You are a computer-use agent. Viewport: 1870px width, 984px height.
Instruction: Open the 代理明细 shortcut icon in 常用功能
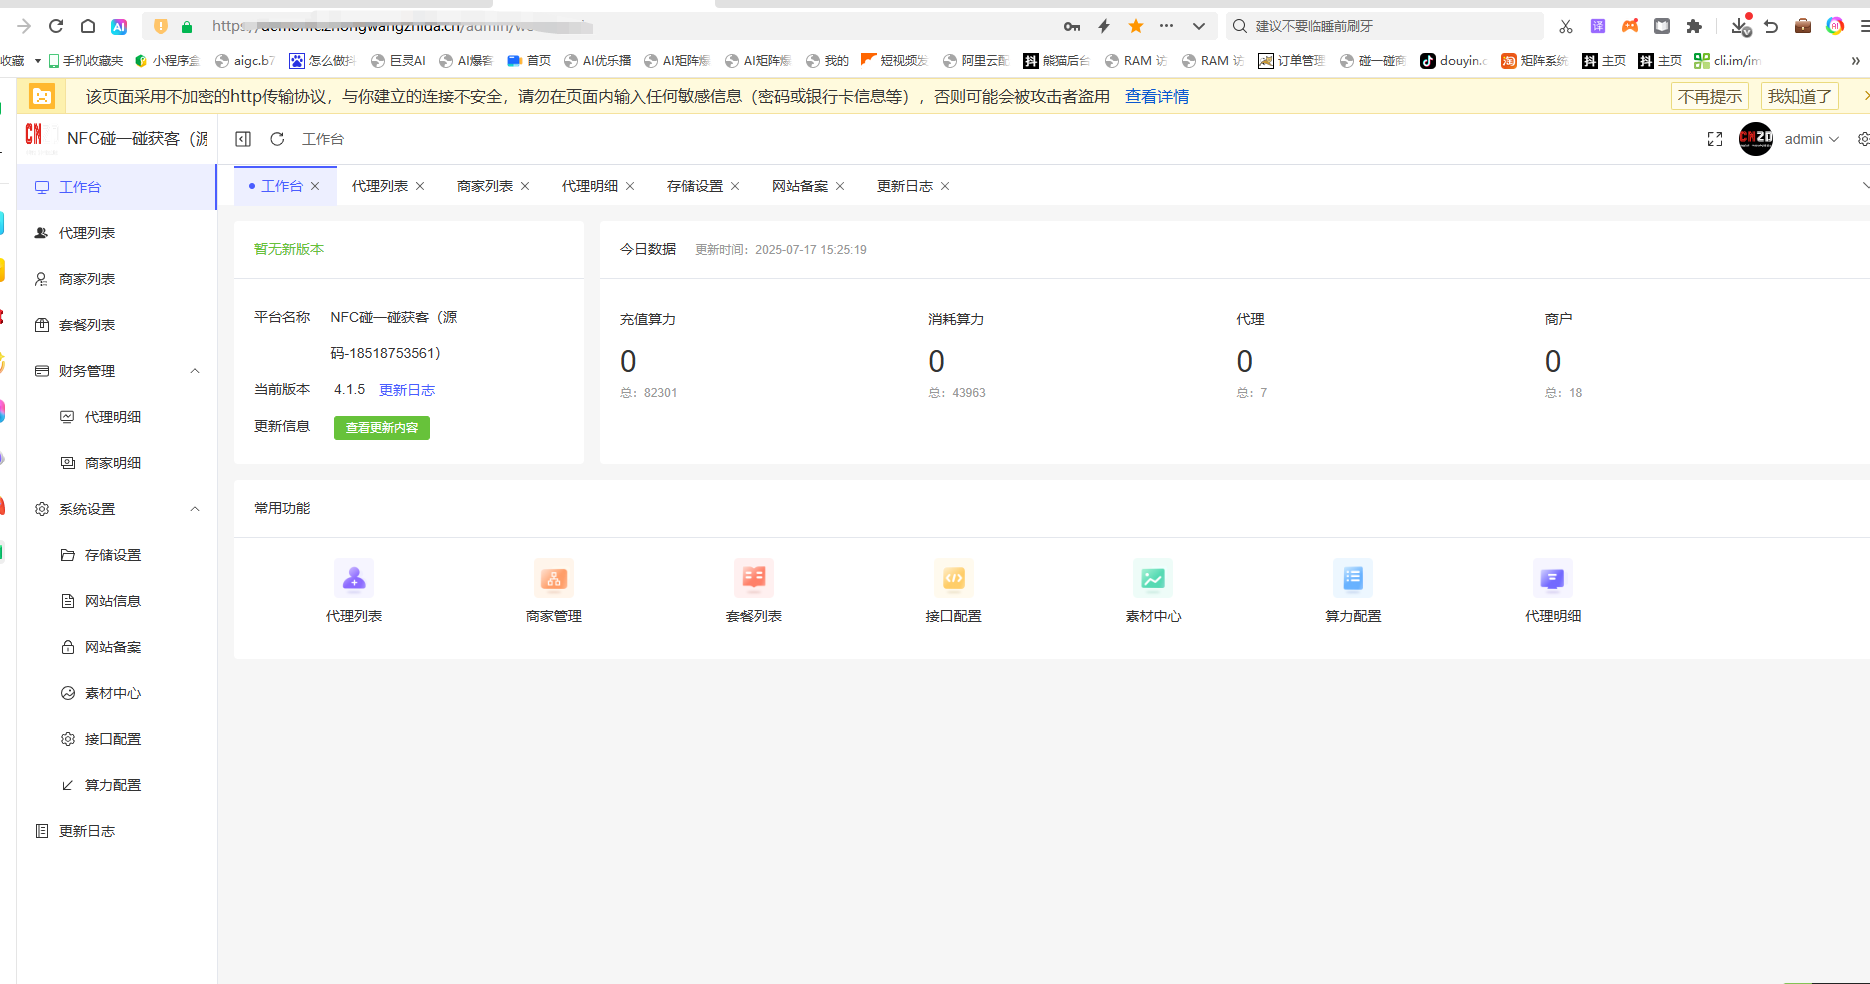pos(1553,579)
